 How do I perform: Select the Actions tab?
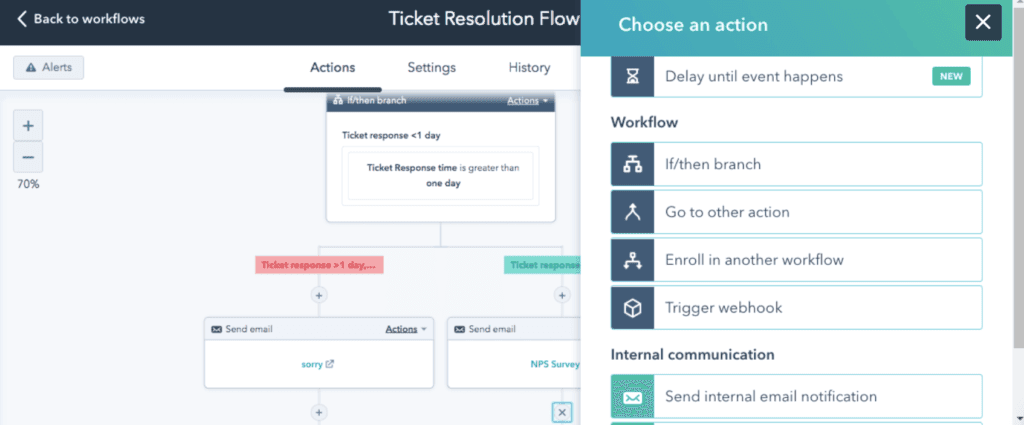click(x=332, y=68)
